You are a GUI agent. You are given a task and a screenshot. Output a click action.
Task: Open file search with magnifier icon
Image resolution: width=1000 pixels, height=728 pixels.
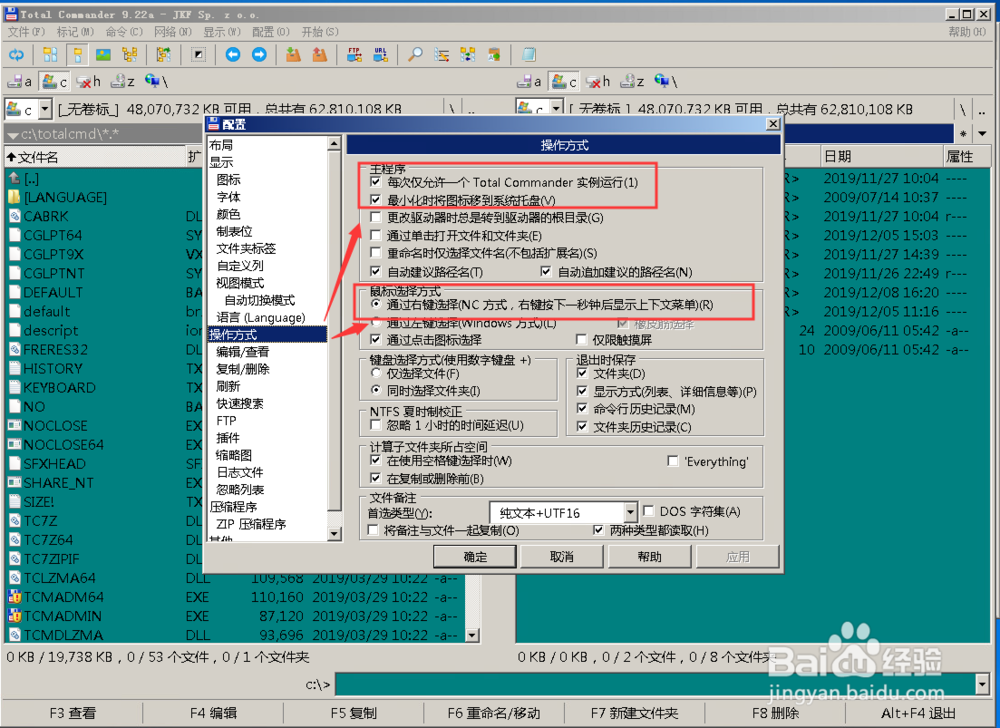click(x=415, y=55)
